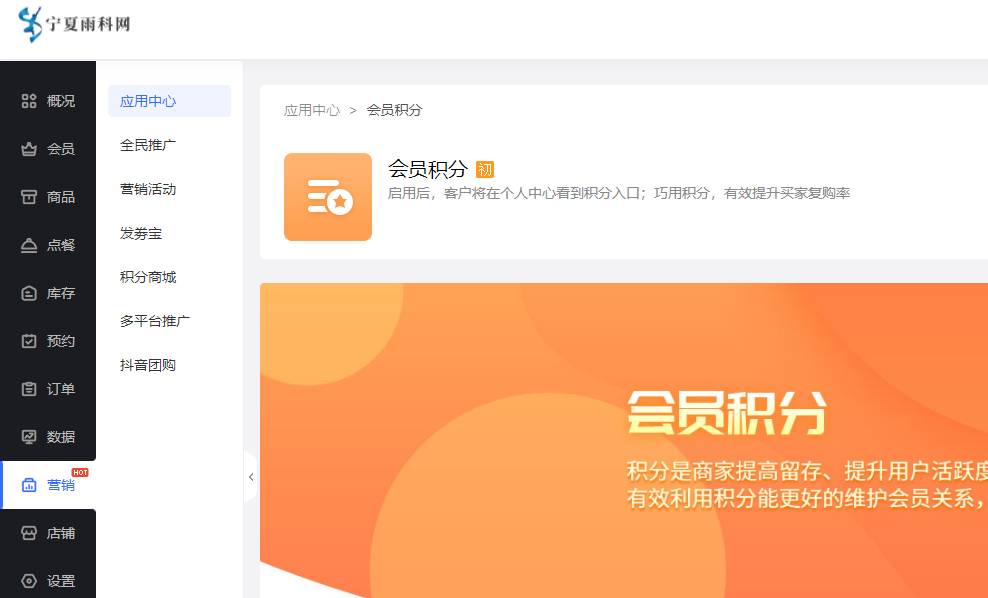Select 预约 menu item
The height and width of the screenshot is (598, 988).
[60, 341]
